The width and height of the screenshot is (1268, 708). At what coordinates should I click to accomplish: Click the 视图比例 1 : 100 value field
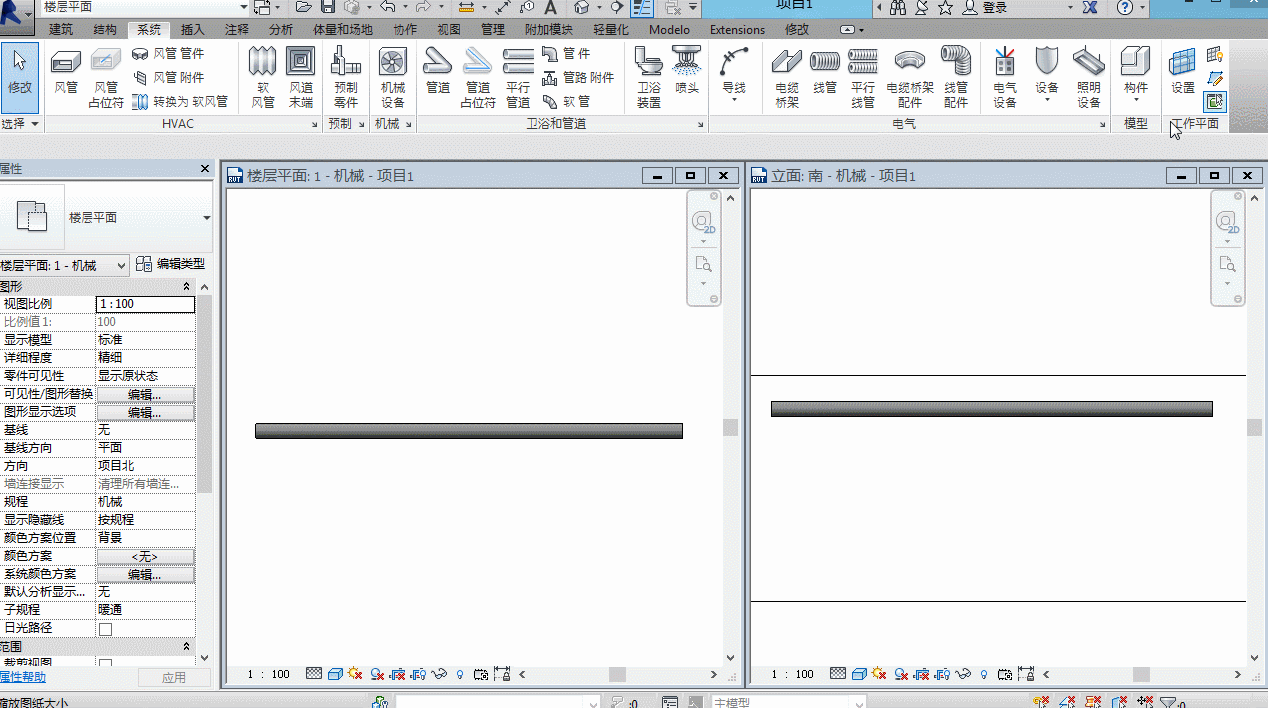click(x=145, y=304)
